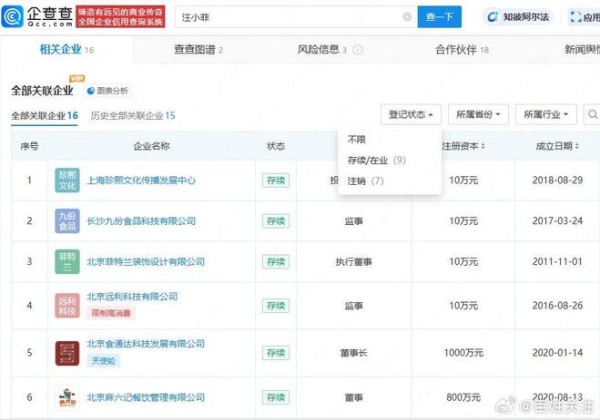Screen dimensions: 600x420
Task: Switch to 风险信息 tab
Action: (322, 49)
